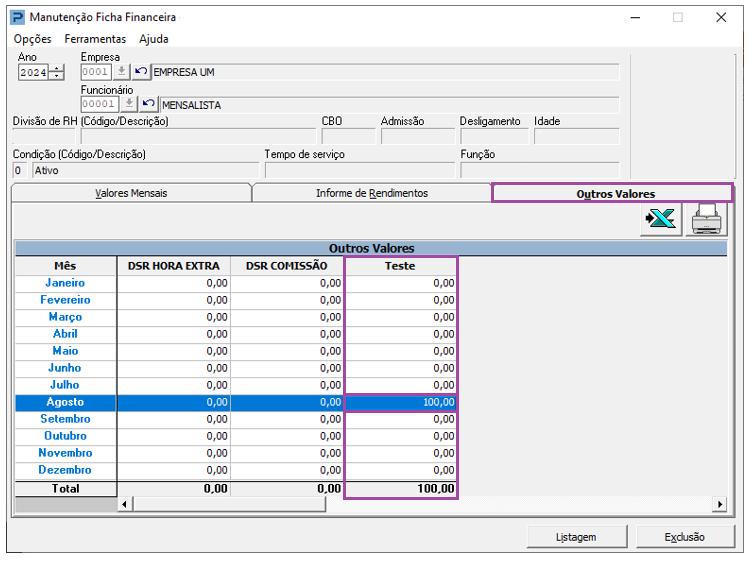Click the undo arrow beside Empresa code
The height and width of the screenshot is (561, 753).
click(x=141, y=72)
